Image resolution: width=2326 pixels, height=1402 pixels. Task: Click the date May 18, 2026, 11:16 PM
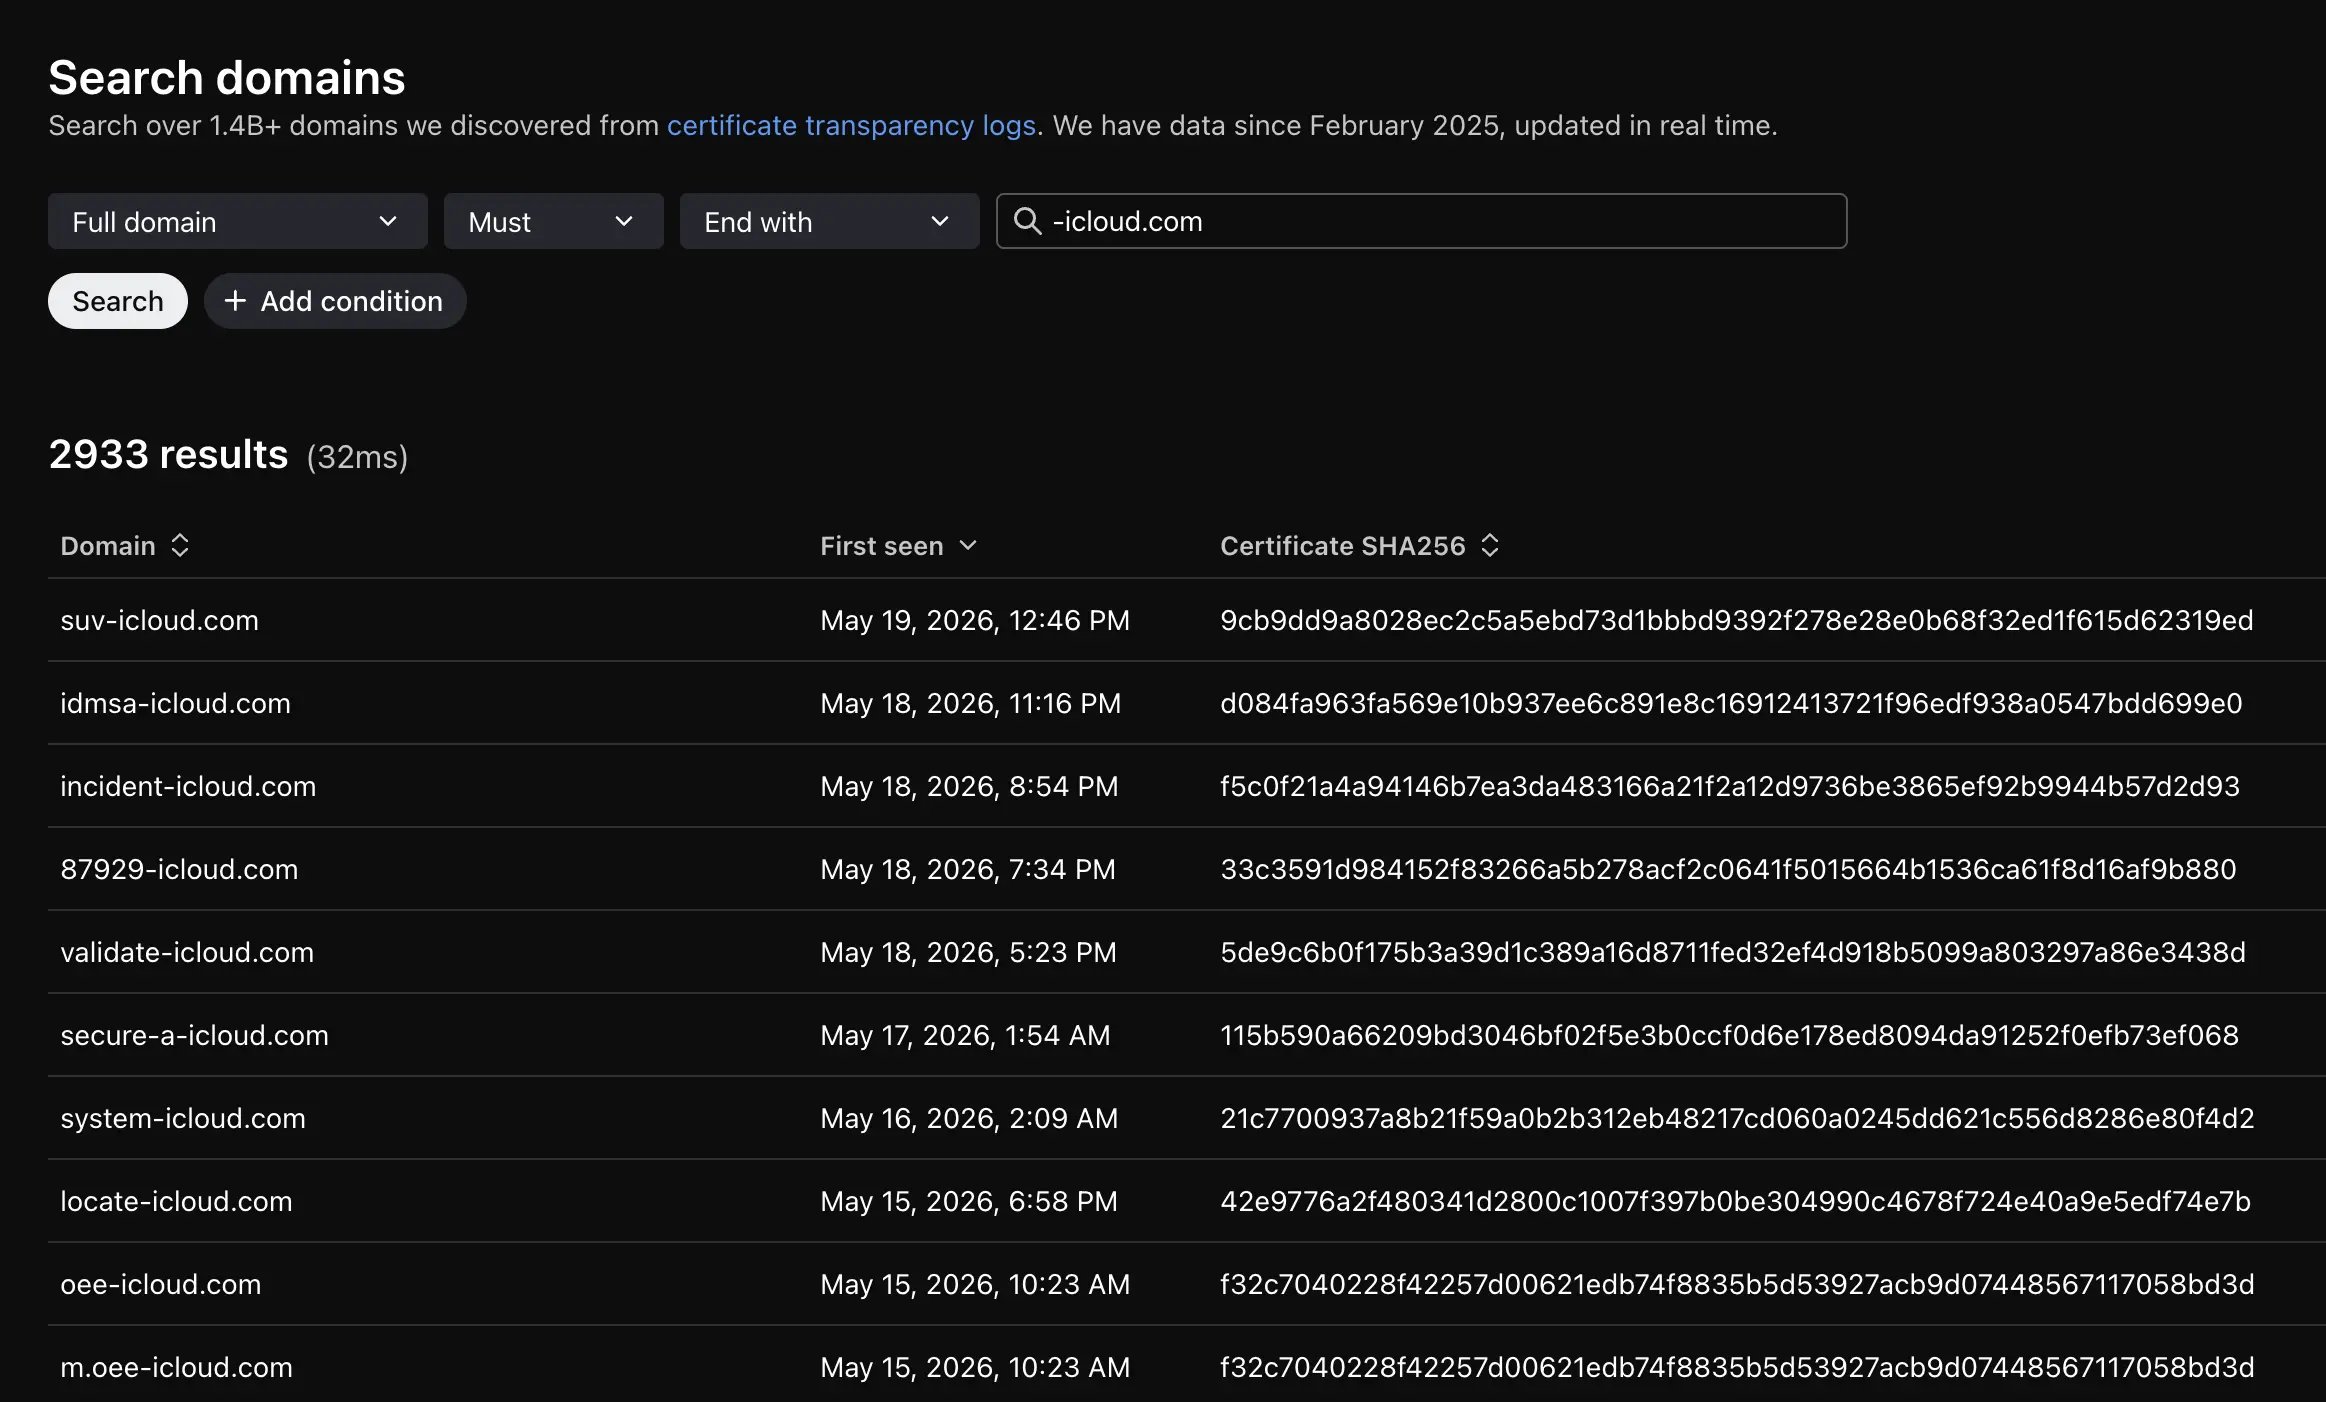[971, 703]
